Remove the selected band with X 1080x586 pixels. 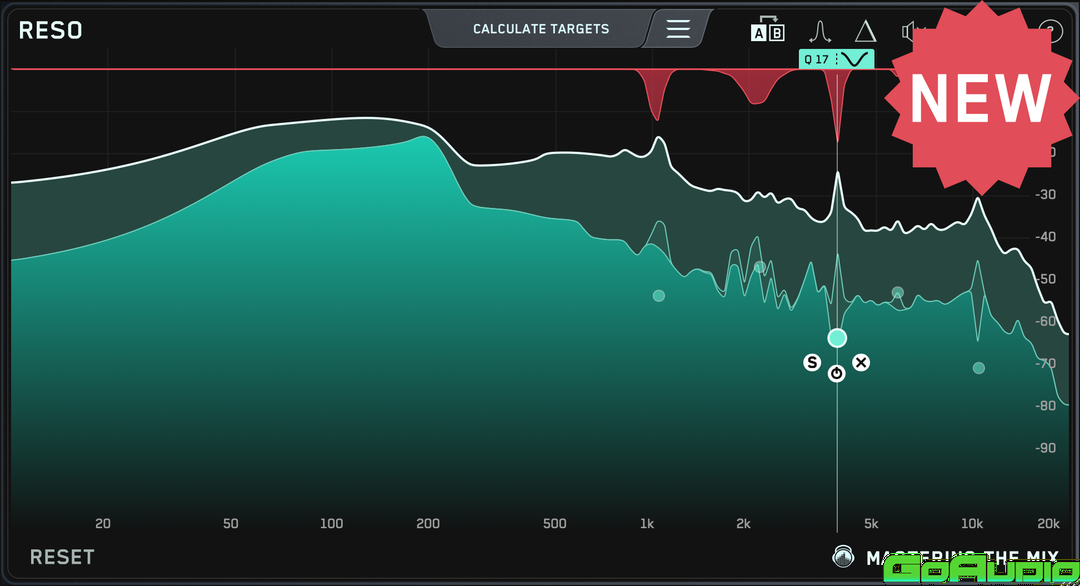pos(861,362)
